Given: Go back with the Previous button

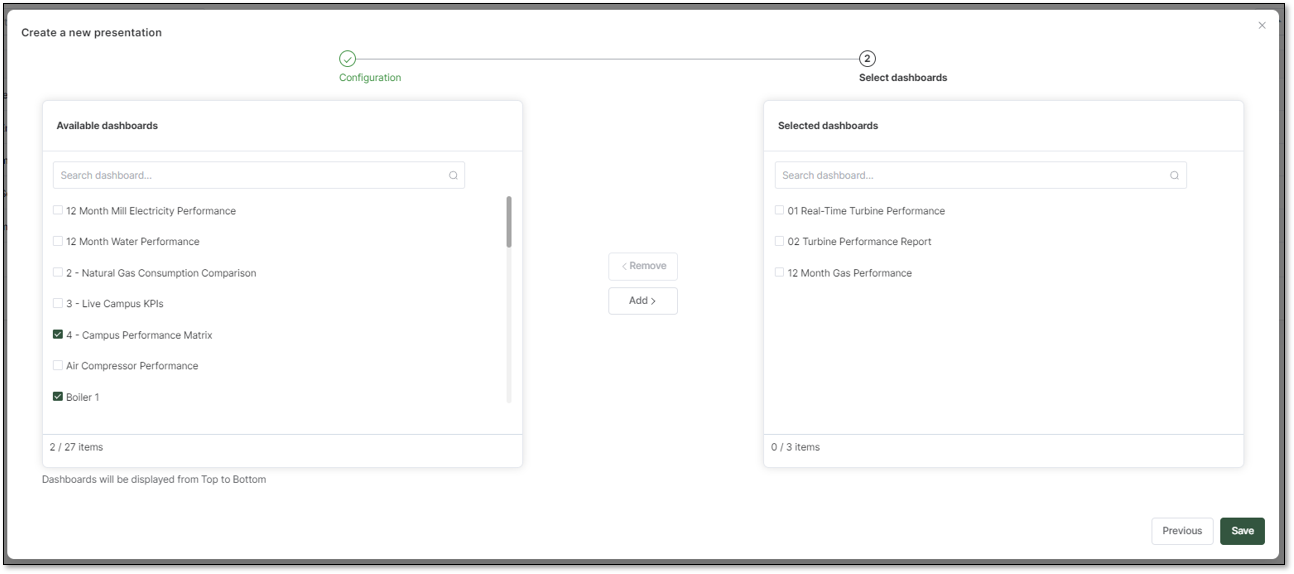Looking at the screenshot, I should (x=1182, y=531).
